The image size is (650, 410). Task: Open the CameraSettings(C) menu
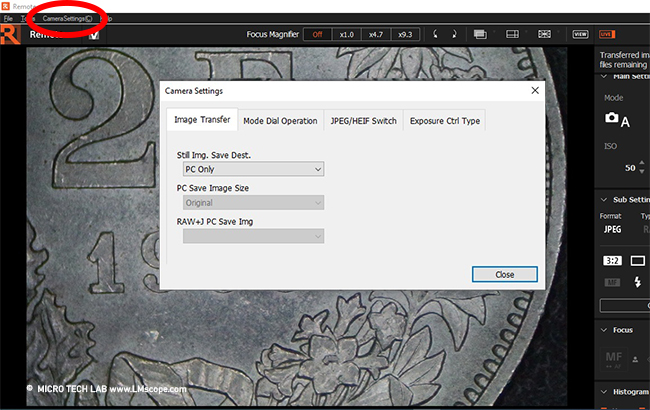[67, 18]
